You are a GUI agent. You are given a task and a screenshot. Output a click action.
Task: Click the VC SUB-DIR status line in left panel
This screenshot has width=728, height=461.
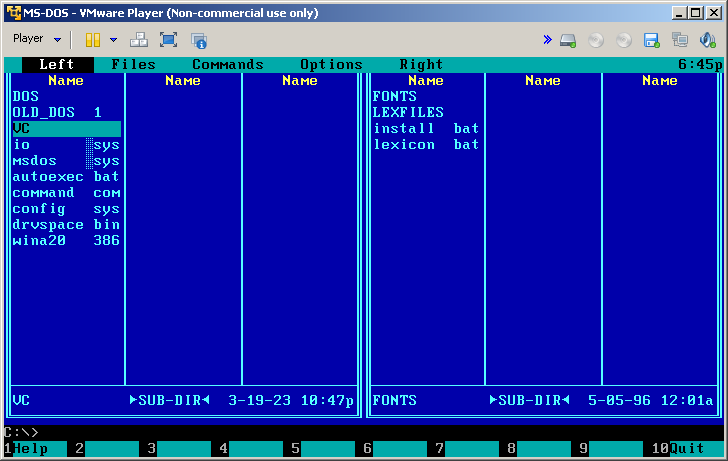click(x=183, y=400)
